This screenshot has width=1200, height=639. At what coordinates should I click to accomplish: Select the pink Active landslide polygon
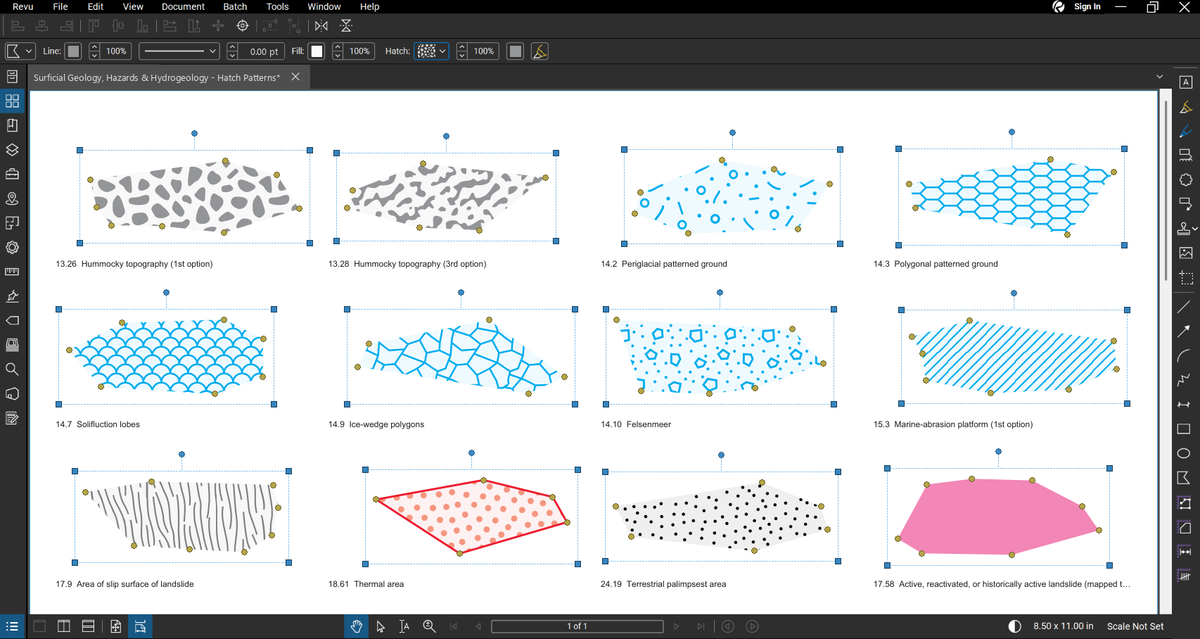(x=1000, y=517)
